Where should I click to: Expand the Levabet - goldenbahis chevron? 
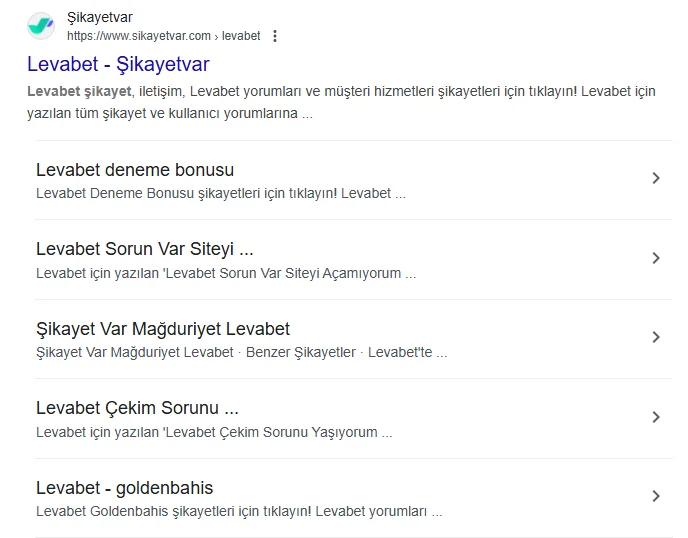[x=656, y=496]
